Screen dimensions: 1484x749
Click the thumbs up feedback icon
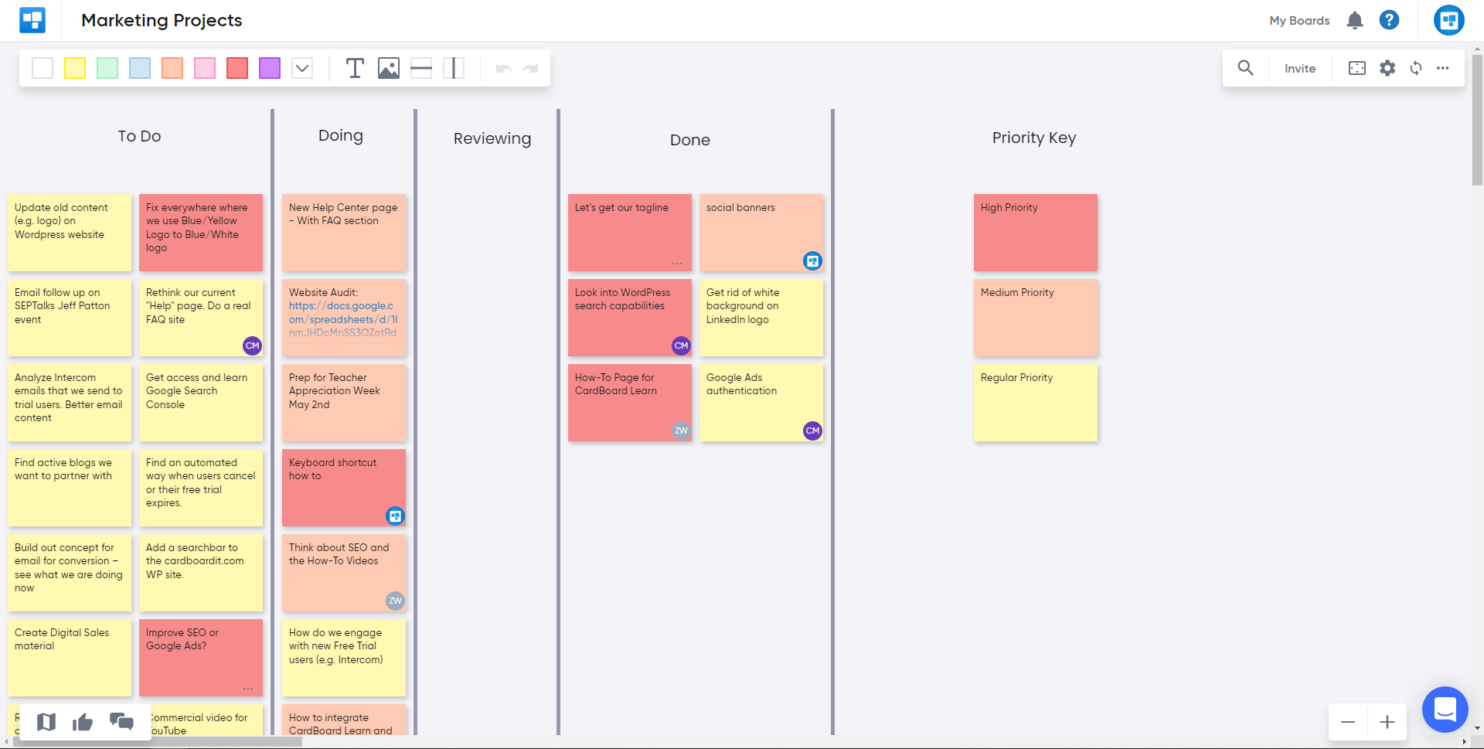(x=83, y=721)
